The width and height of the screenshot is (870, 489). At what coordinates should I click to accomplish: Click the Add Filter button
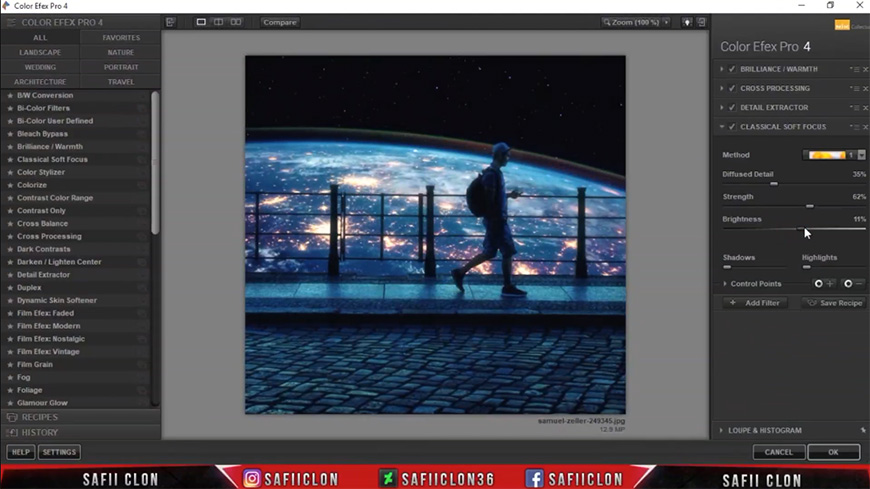[x=755, y=303]
